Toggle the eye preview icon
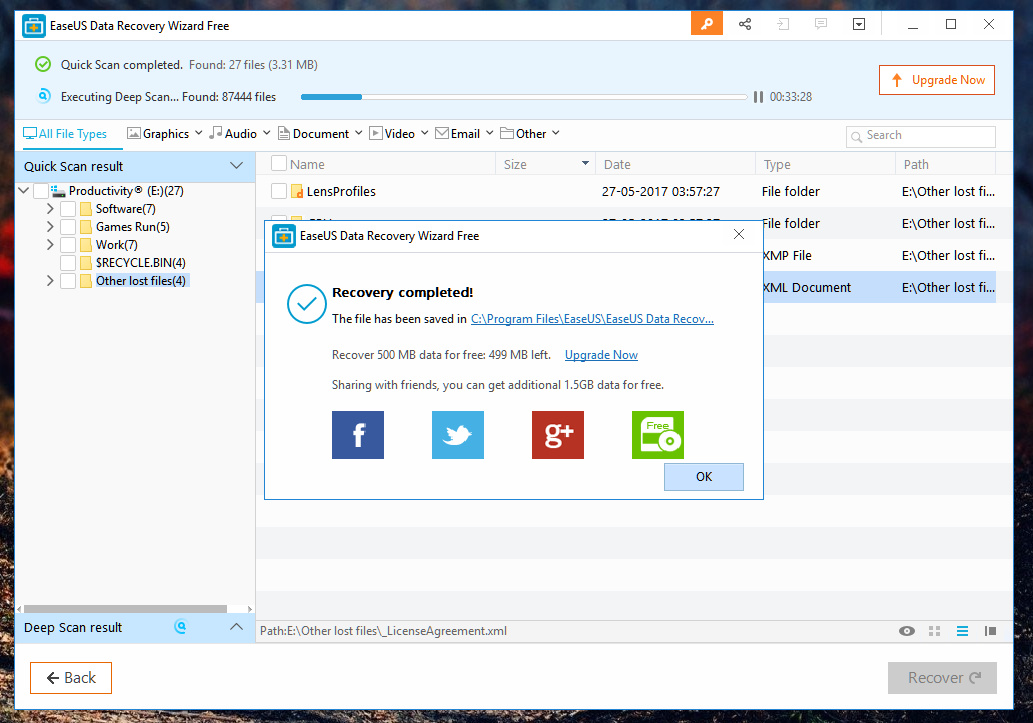The height and width of the screenshot is (723, 1033). (x=907, y=631)
